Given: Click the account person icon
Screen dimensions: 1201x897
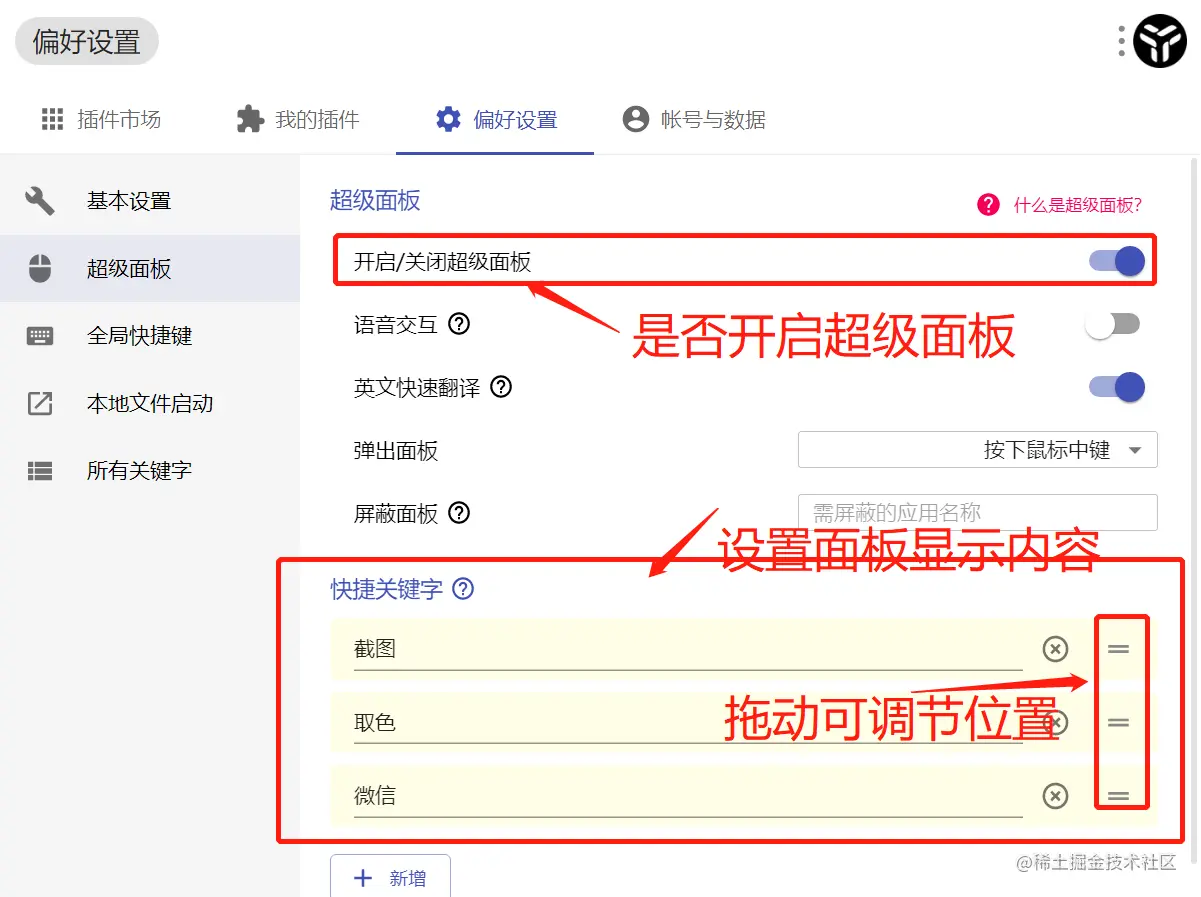Looking at the screenshot, I should click(636, 119).
